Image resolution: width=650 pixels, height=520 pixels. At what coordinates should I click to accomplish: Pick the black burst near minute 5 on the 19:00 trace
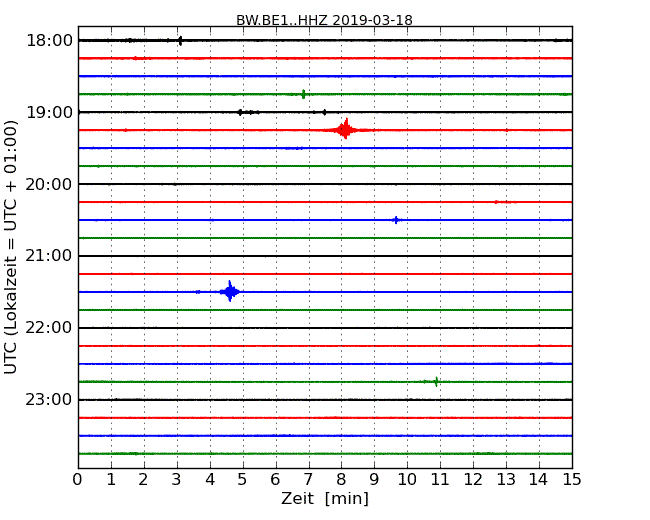(x=248, y=112)
